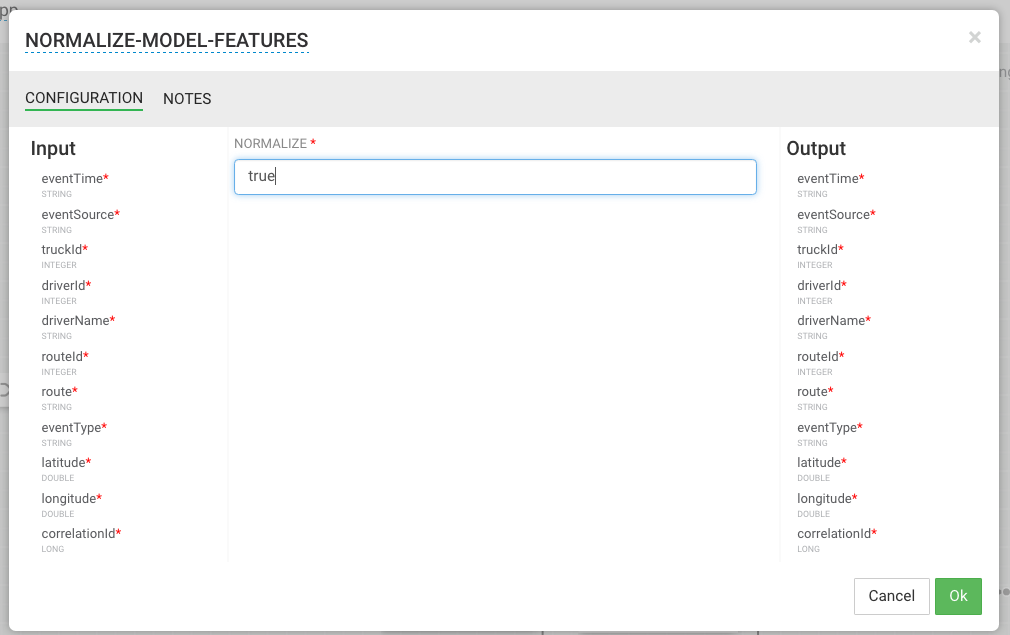
Task: Click truckId in the Input schema
Action: pyautogui.click(x=62, y=250)
